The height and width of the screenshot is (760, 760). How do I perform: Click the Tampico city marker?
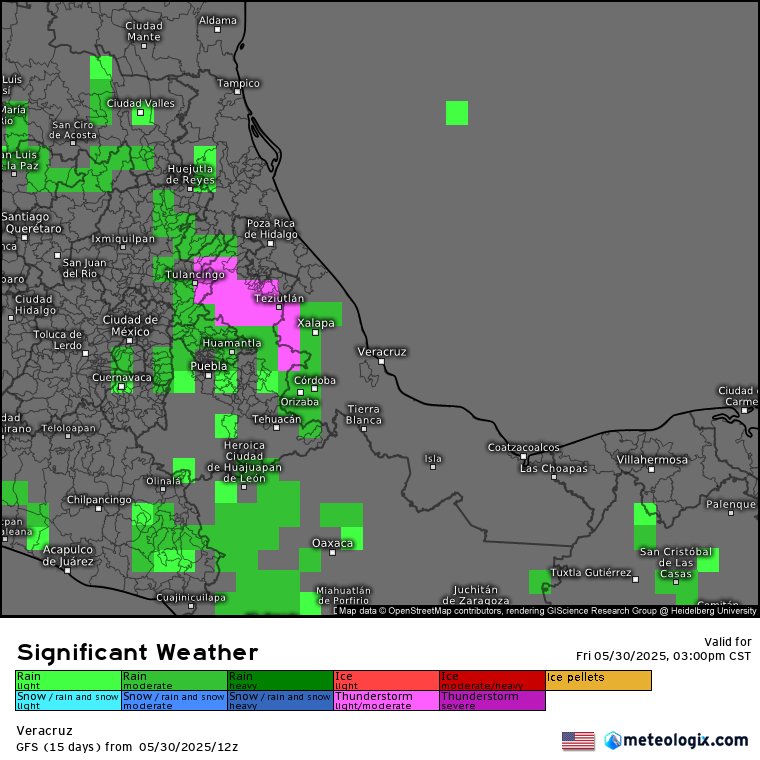pos(238,92)
